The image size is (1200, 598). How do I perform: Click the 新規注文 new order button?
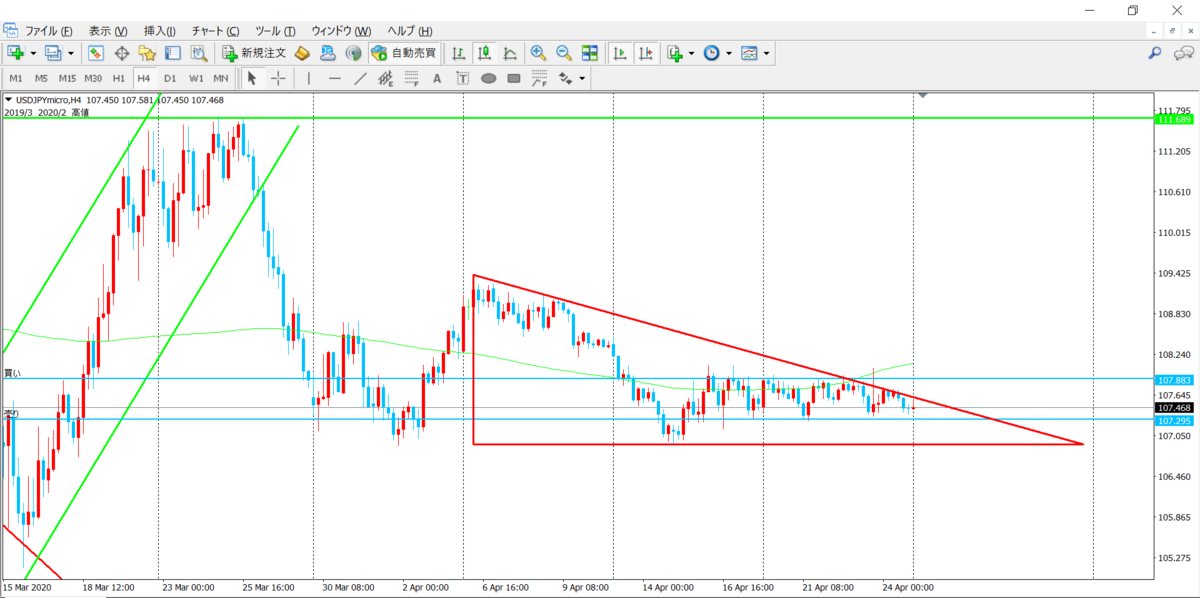click(x=255, y=52)
